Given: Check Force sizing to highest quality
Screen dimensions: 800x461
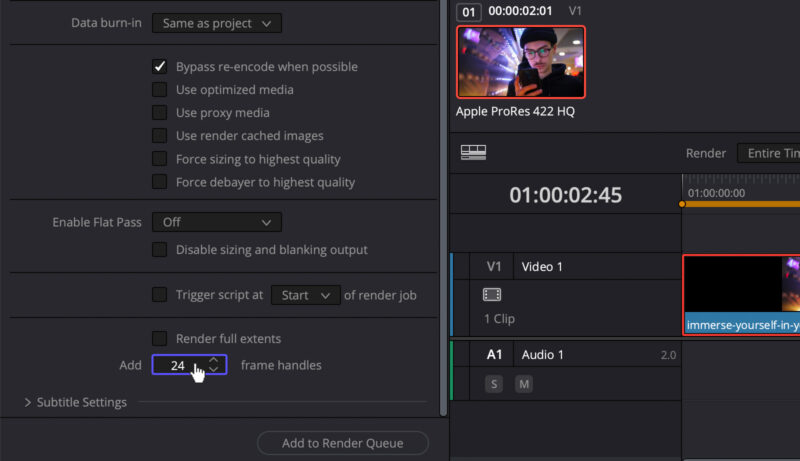Looking at the screenshot, I should tap(160, 159).
